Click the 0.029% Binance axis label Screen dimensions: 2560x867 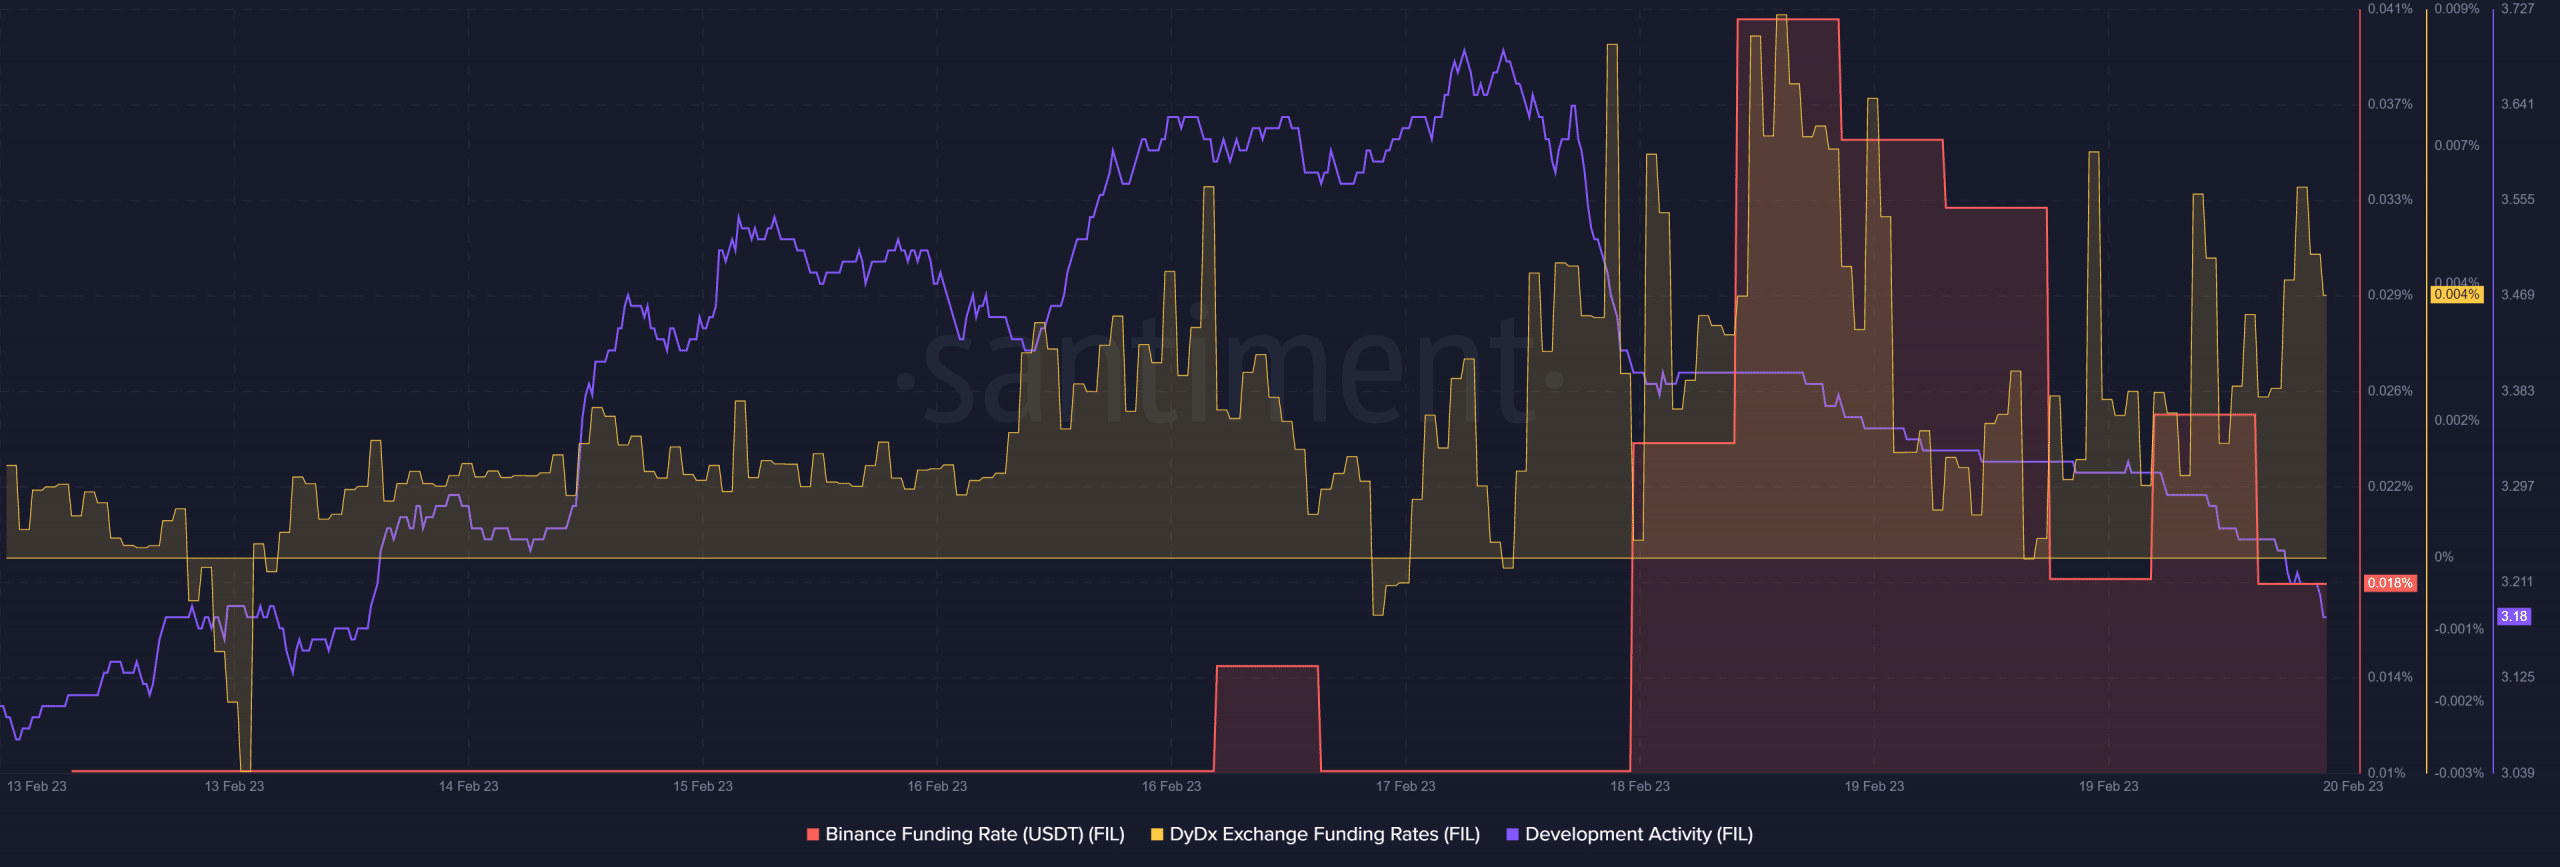(x=2390, y=295)
